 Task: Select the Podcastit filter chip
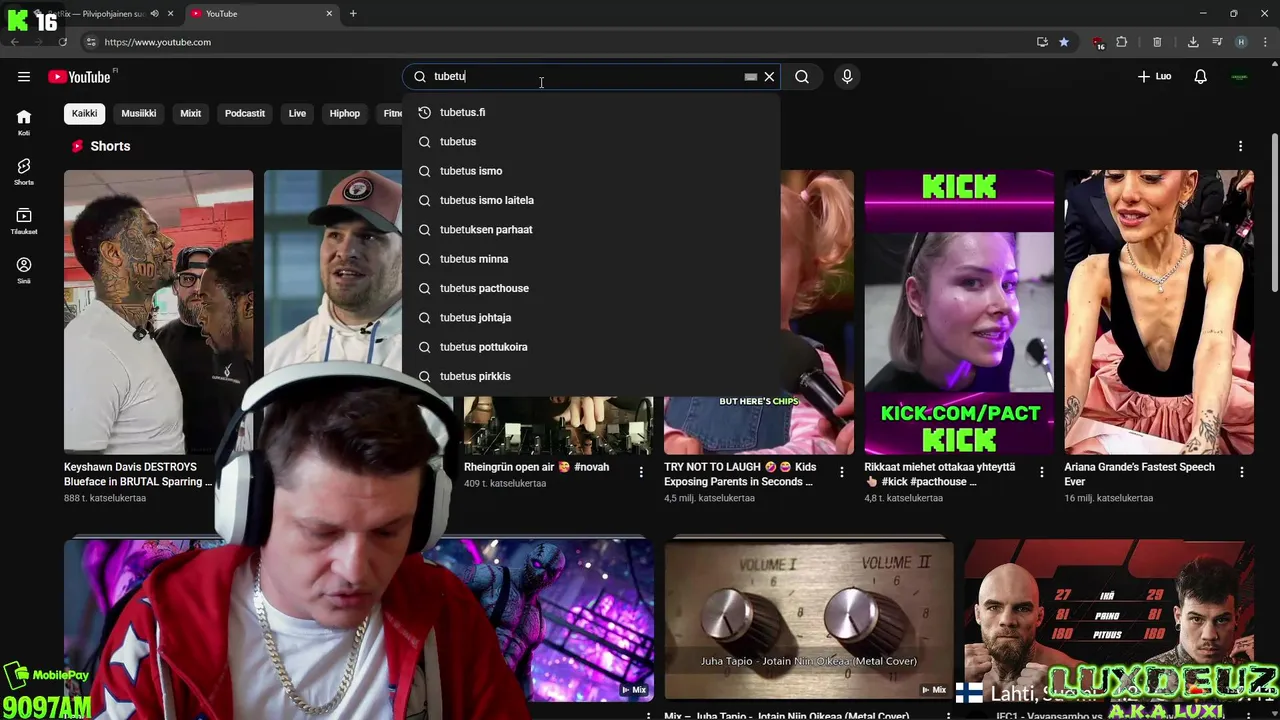pos(245,113)
